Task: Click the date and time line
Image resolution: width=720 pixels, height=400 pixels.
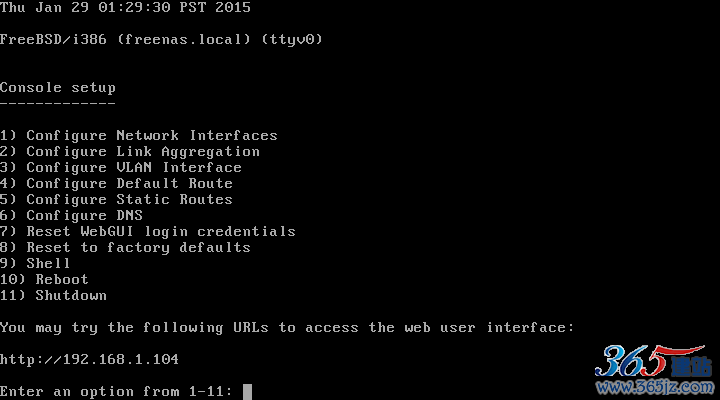Action: (125, 7)
